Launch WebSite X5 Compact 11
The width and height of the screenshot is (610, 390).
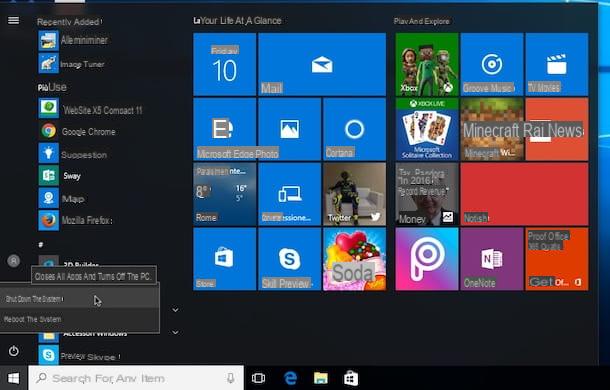(x=91, y=110)
